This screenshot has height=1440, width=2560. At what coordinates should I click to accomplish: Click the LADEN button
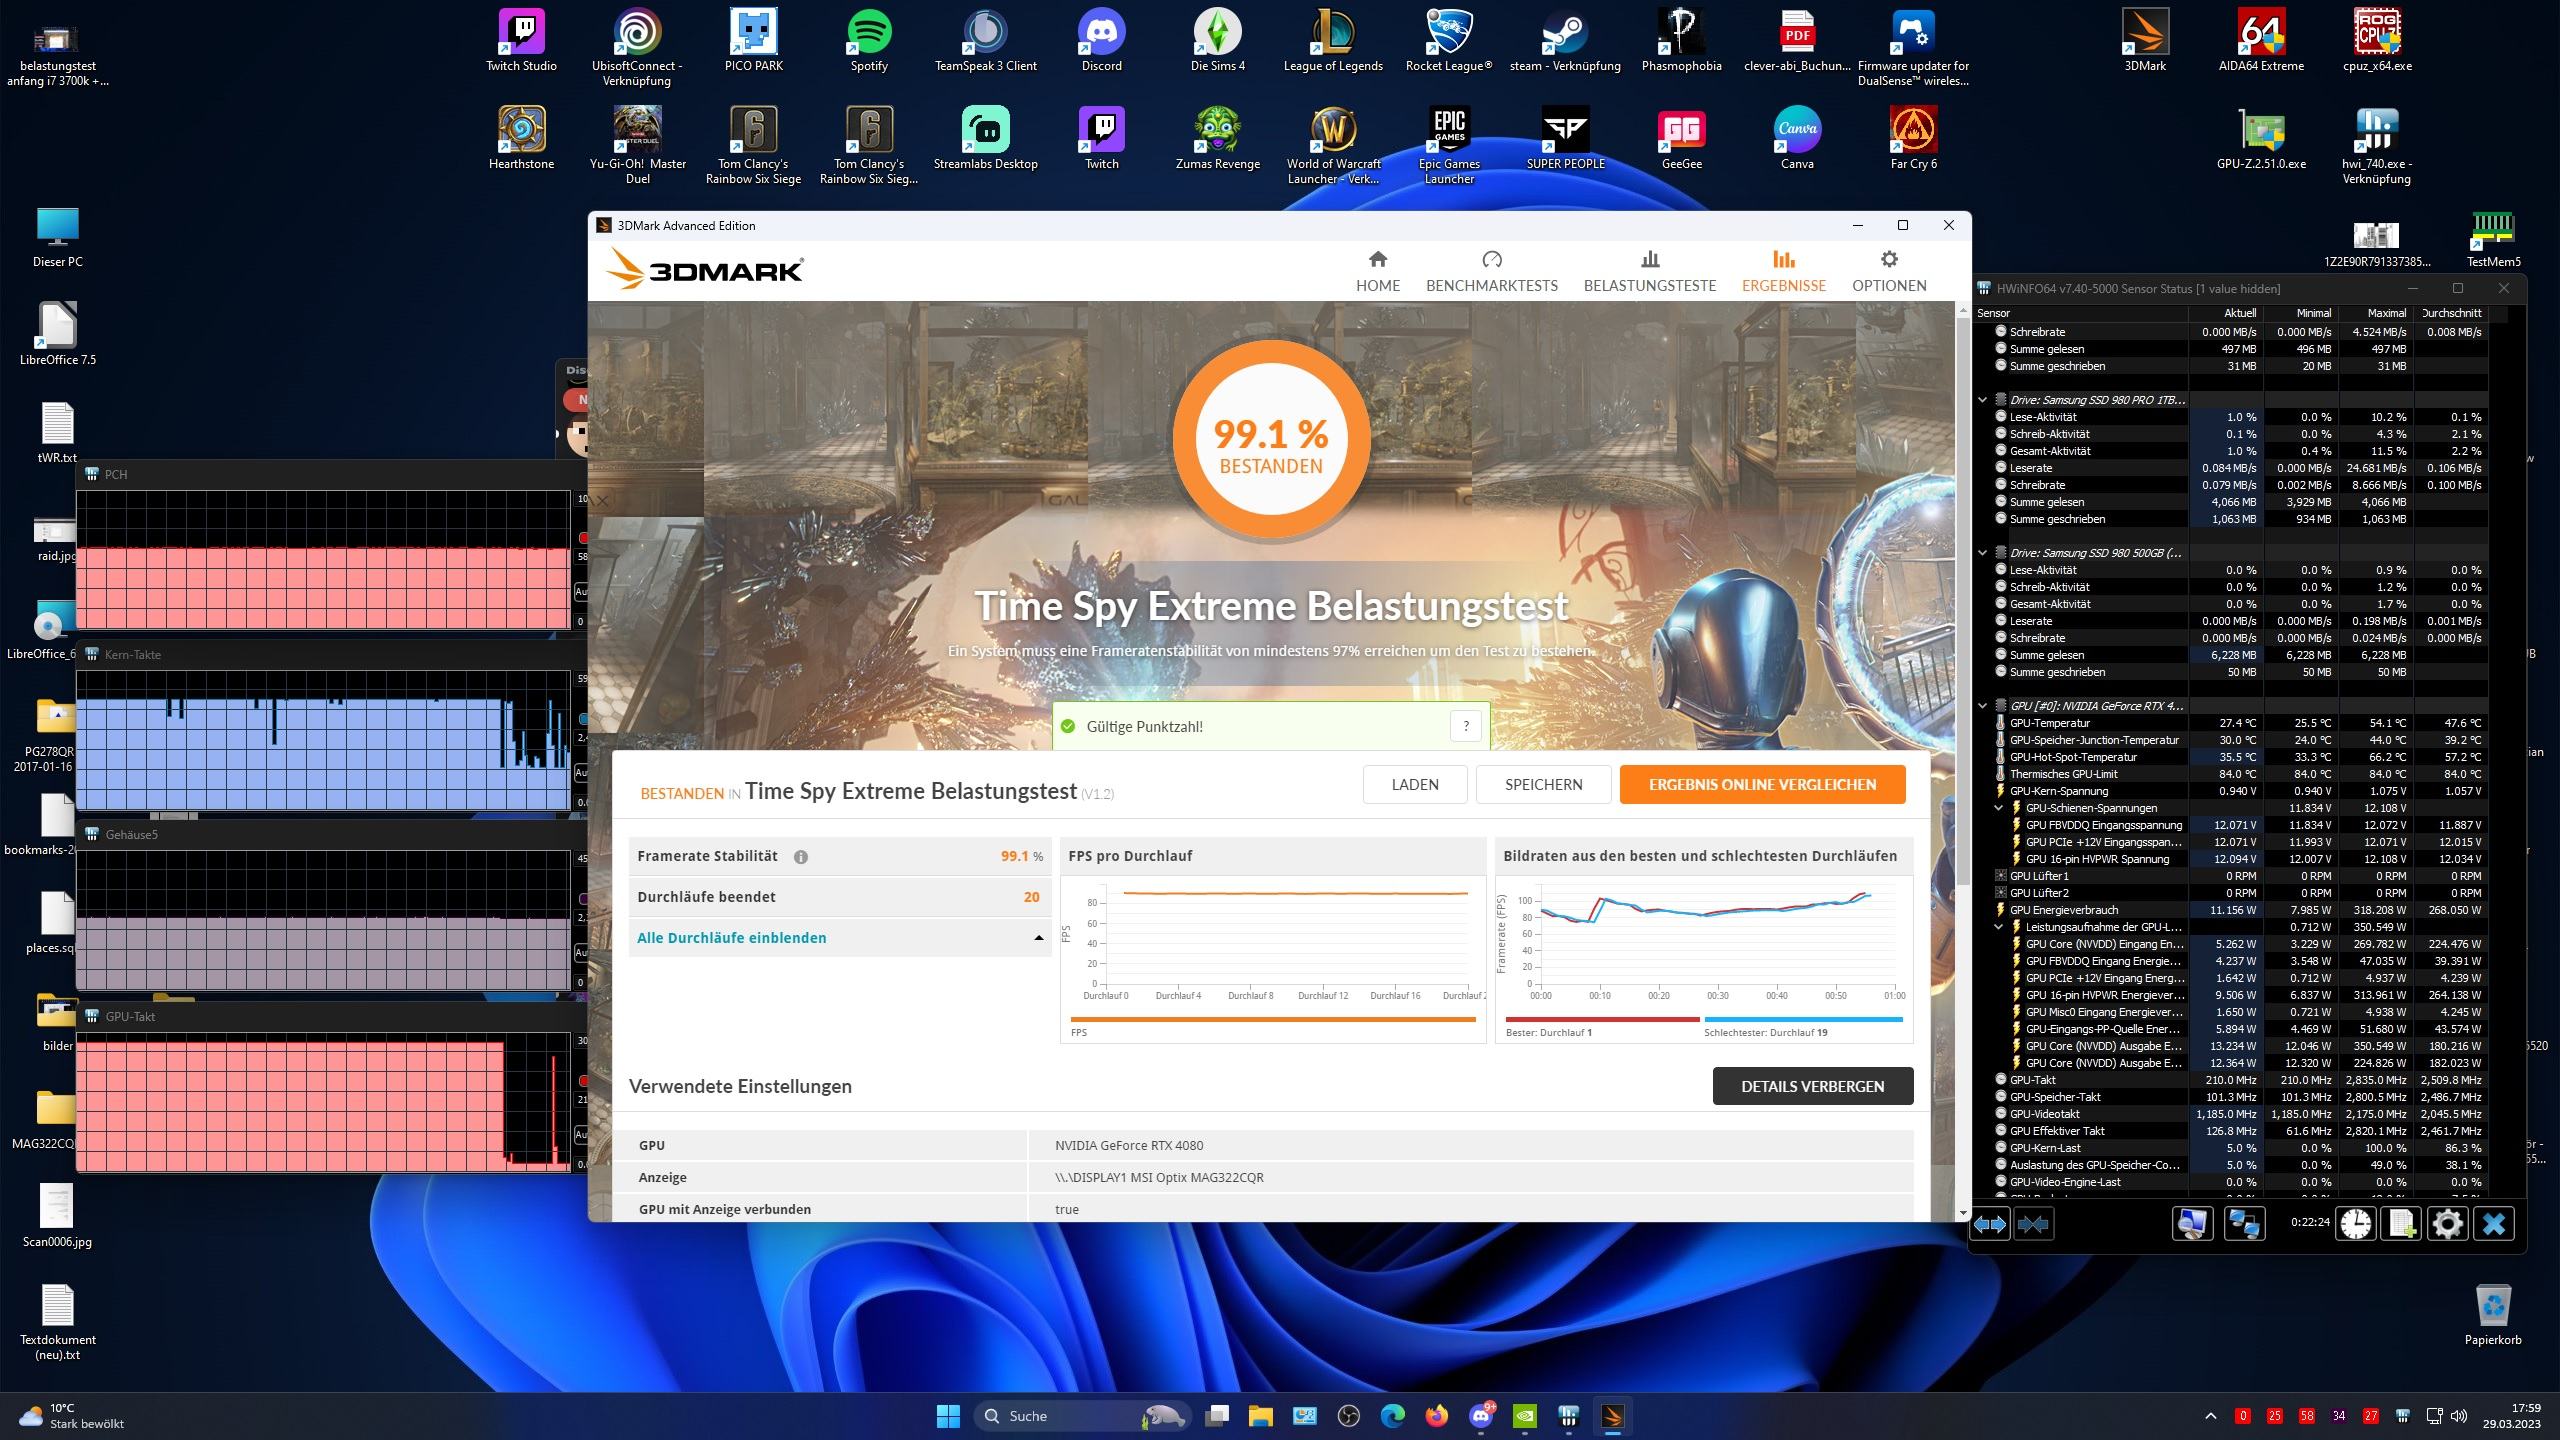click(1414, 785)
